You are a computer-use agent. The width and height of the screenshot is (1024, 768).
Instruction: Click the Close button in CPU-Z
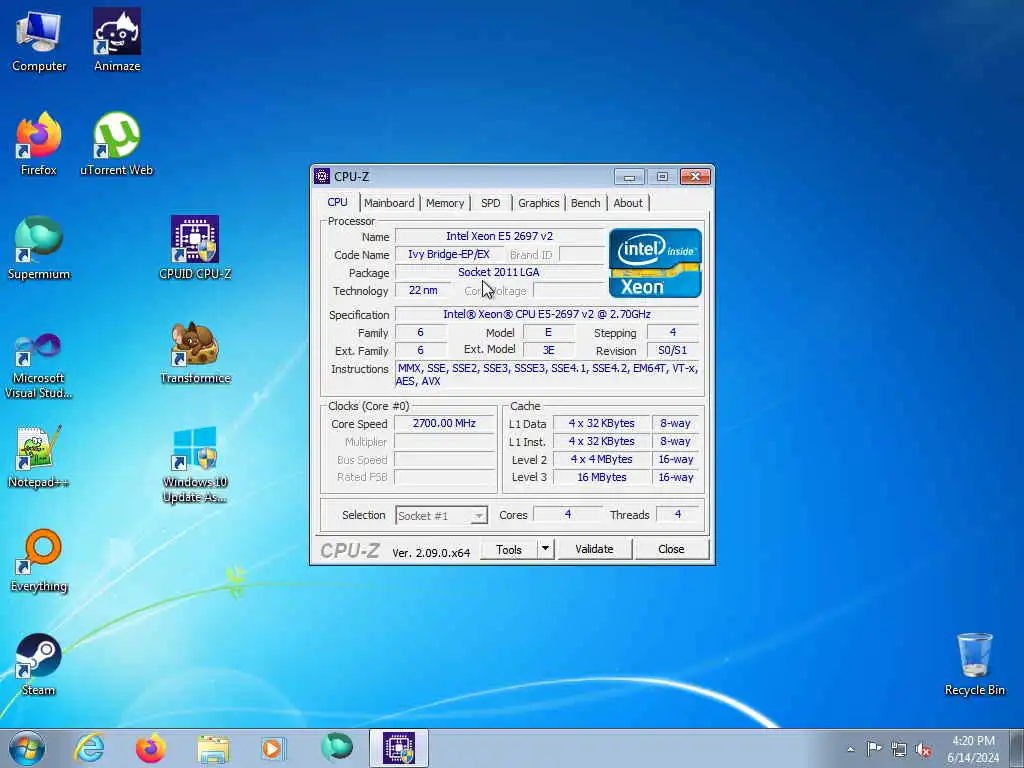point(671,549)
